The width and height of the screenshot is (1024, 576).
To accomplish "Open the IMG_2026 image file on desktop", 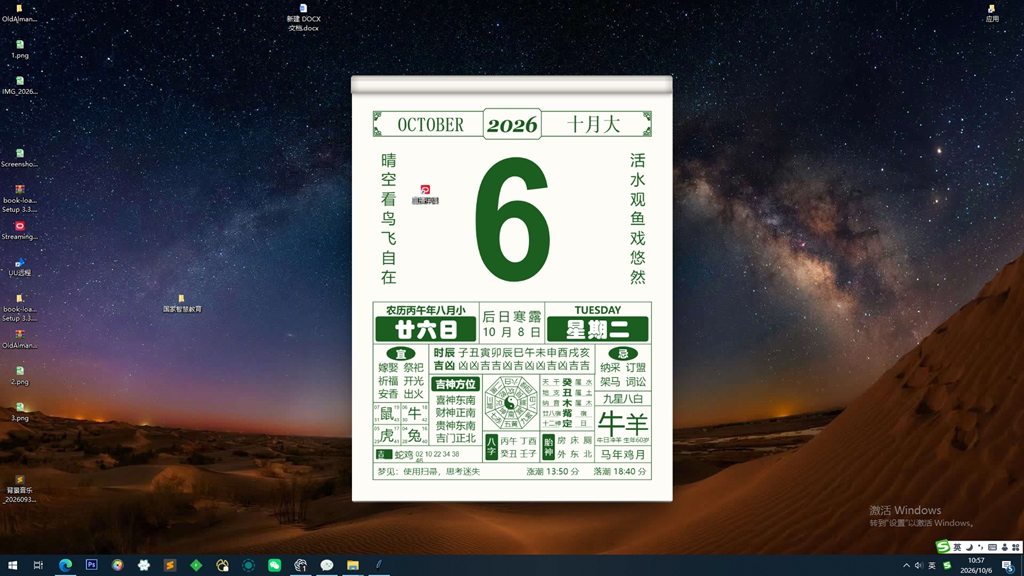I will pos(20,86).
